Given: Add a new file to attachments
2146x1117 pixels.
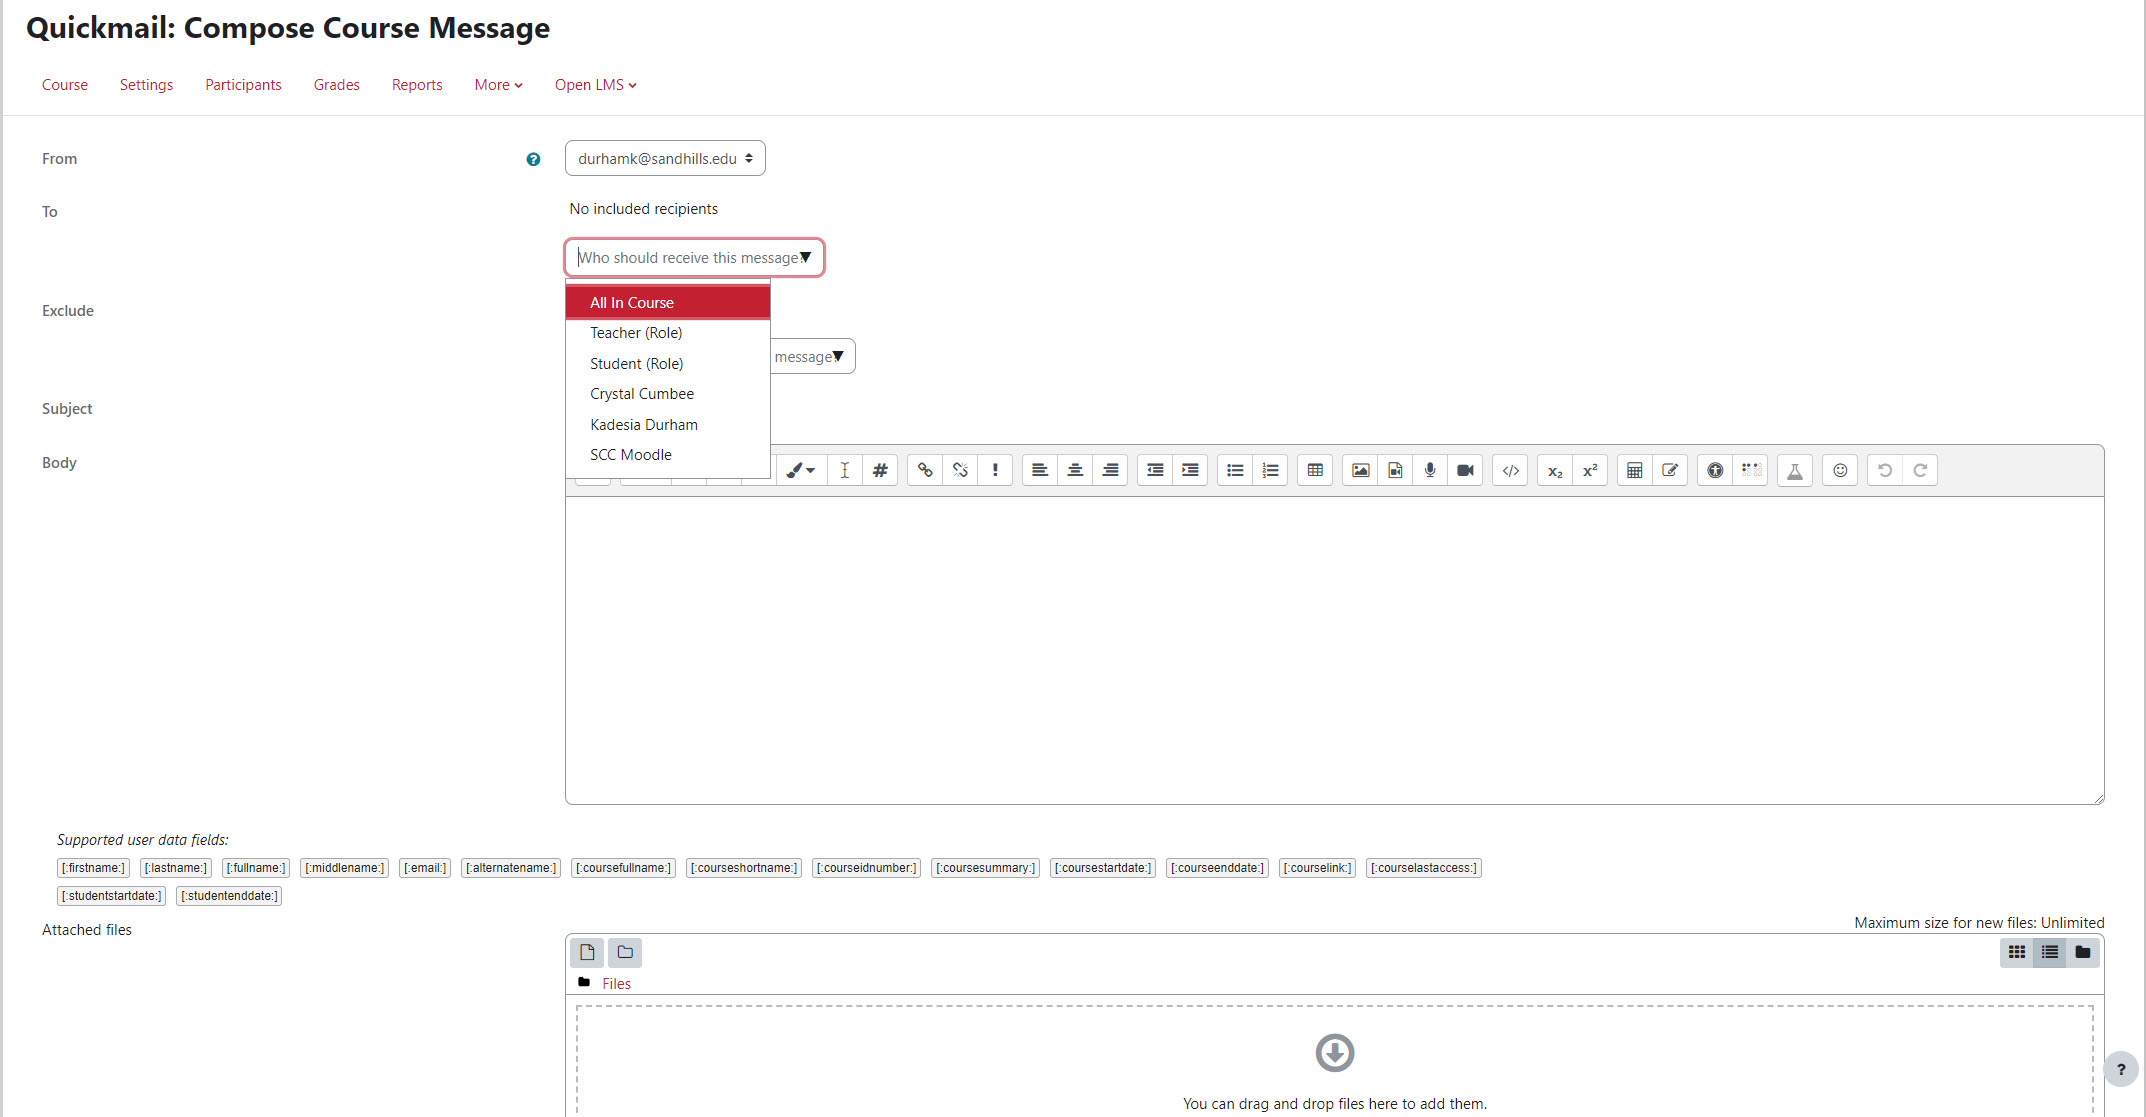Looking at the screenshot, I should tap(588, 952).
